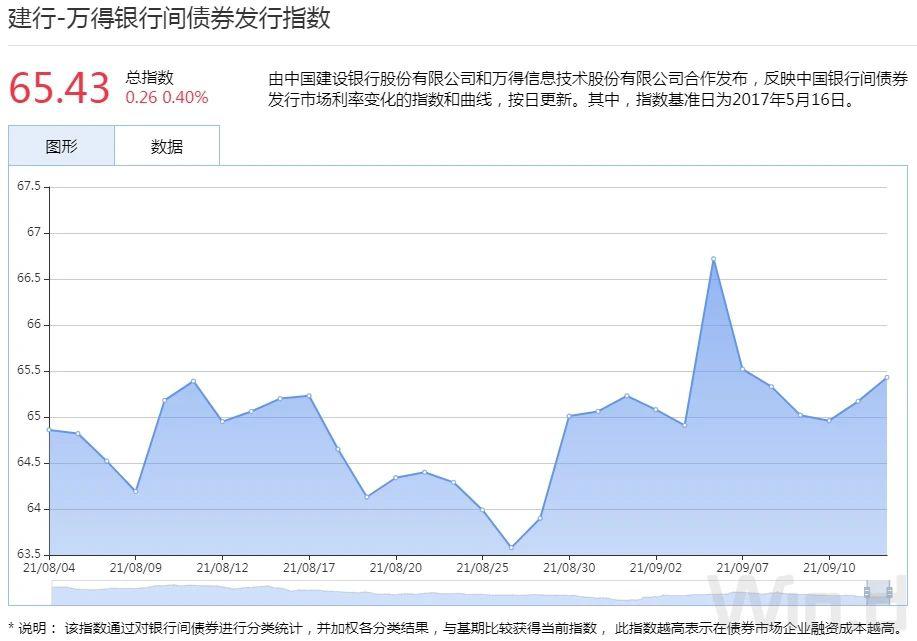Click the y-axis label 64.5
The height and width of the screenshot is (641, 917).
pos(29,462)
